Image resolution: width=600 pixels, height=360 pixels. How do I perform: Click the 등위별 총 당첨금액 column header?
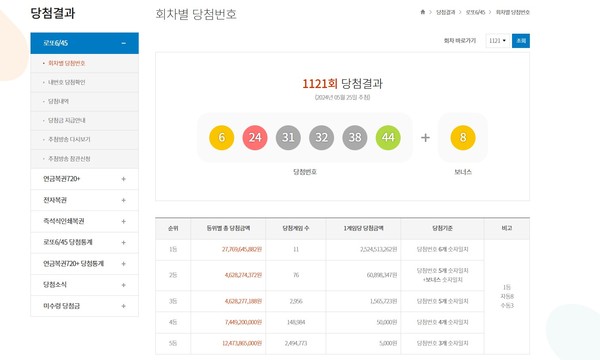click(228, 228)
